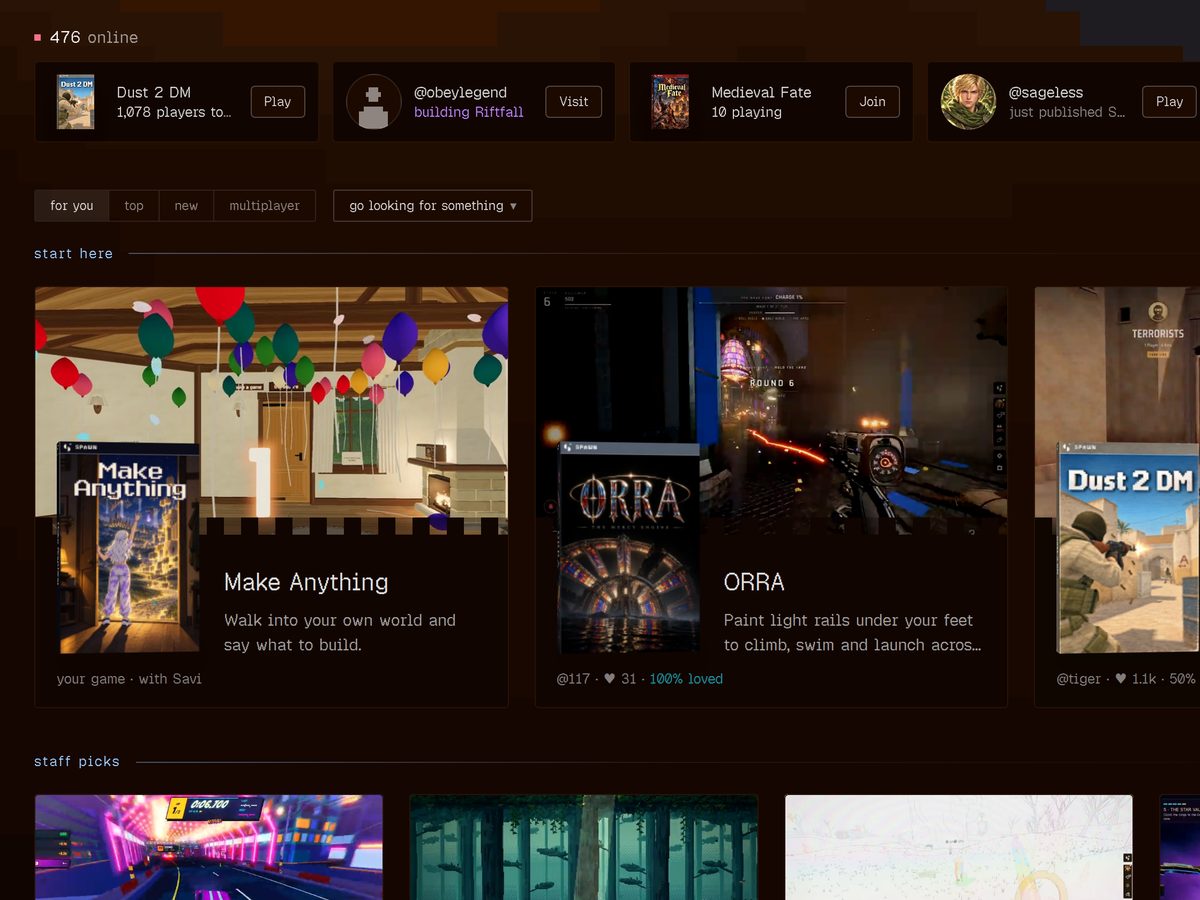1200x900 pixels.
Task: Click the '476 online' status indicator
Action: [86, 38]
